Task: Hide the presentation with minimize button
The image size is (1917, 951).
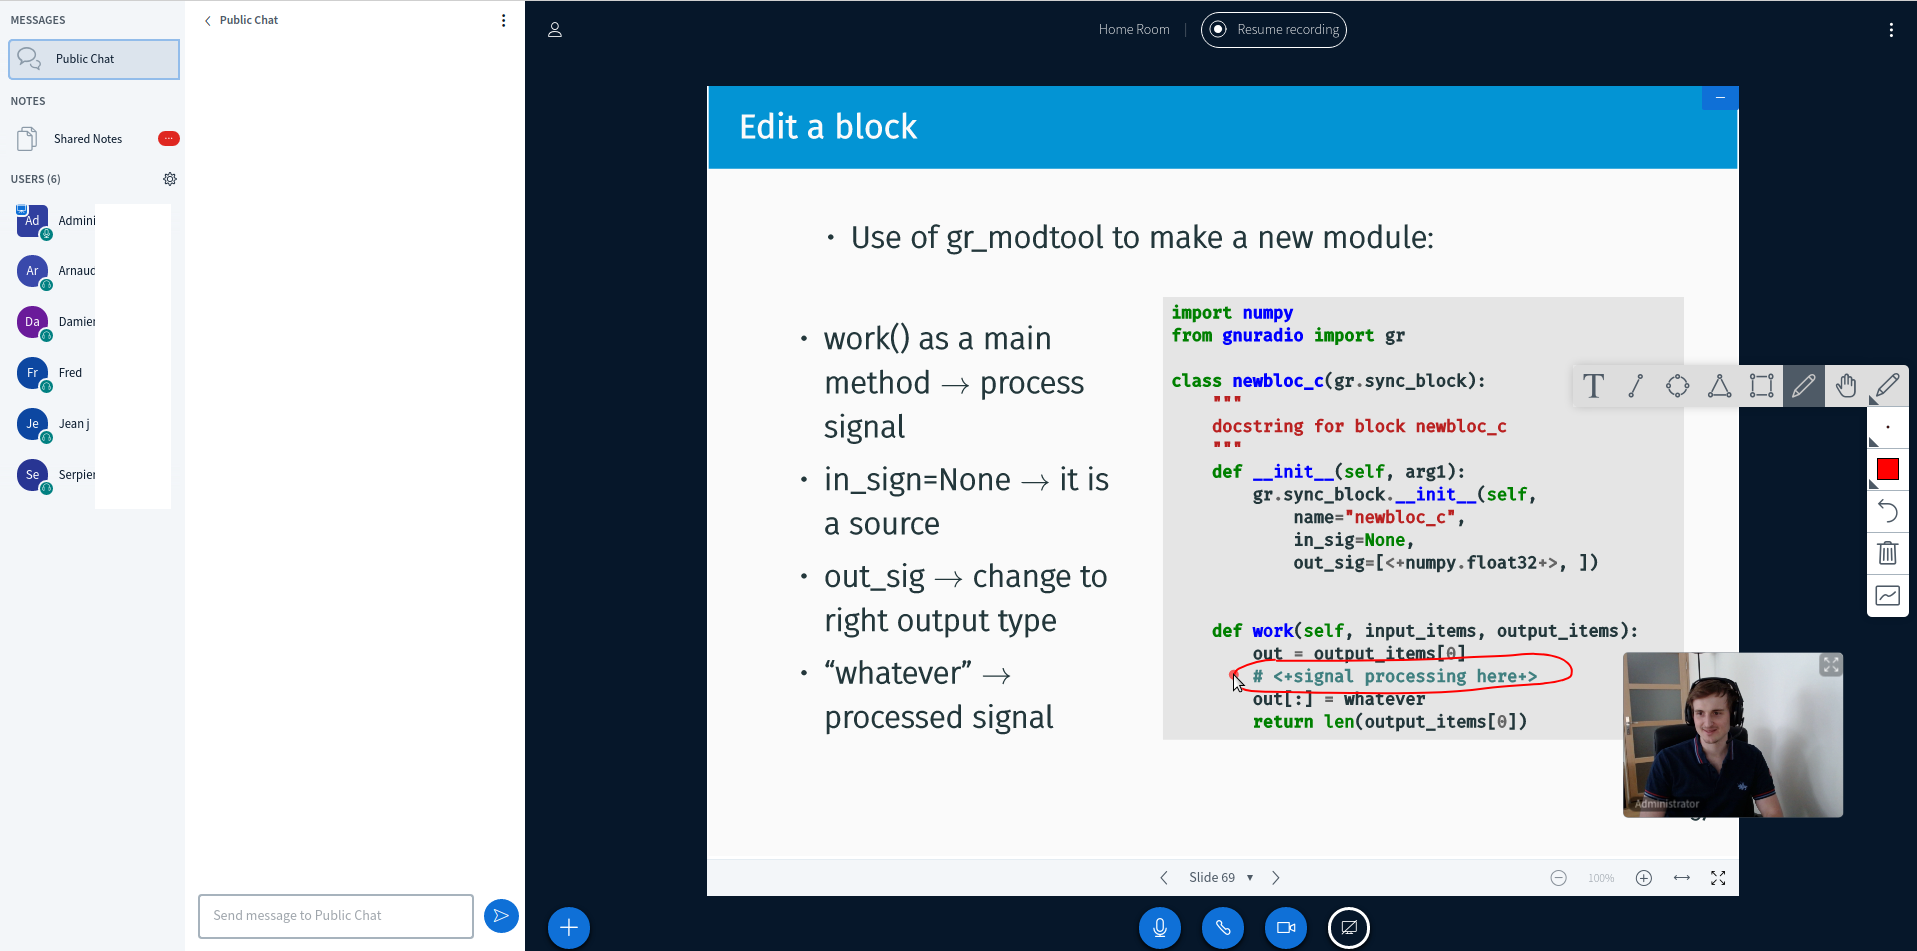Action: click(1720, 98)
